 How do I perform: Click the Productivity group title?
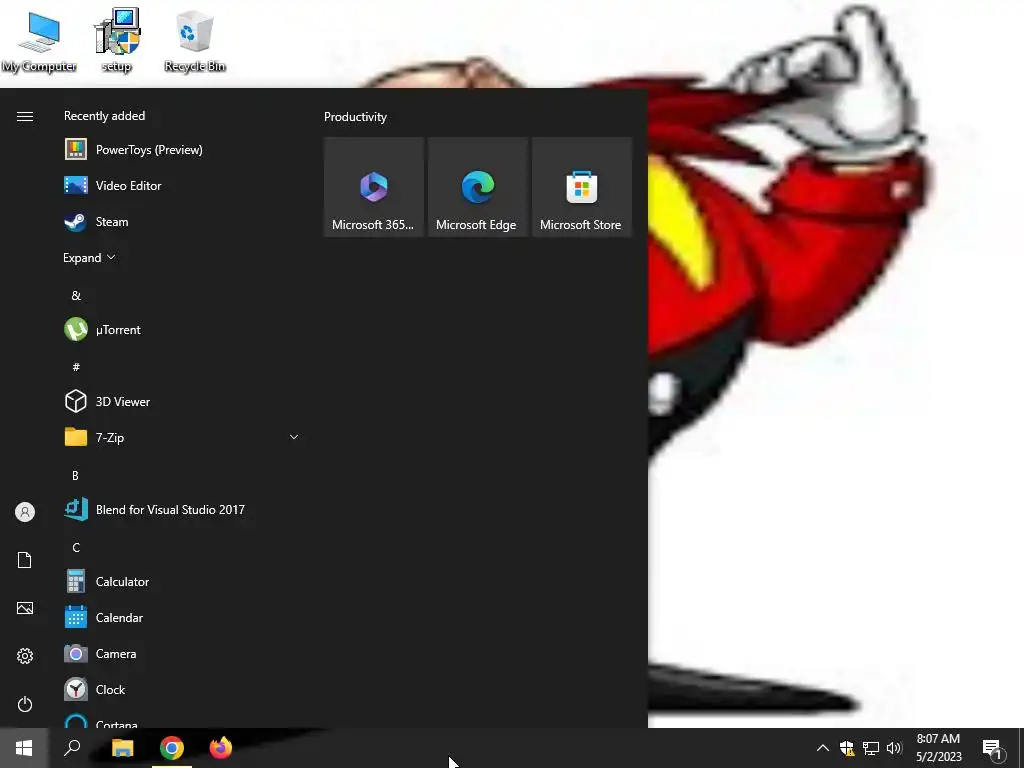tap(355, 117)
